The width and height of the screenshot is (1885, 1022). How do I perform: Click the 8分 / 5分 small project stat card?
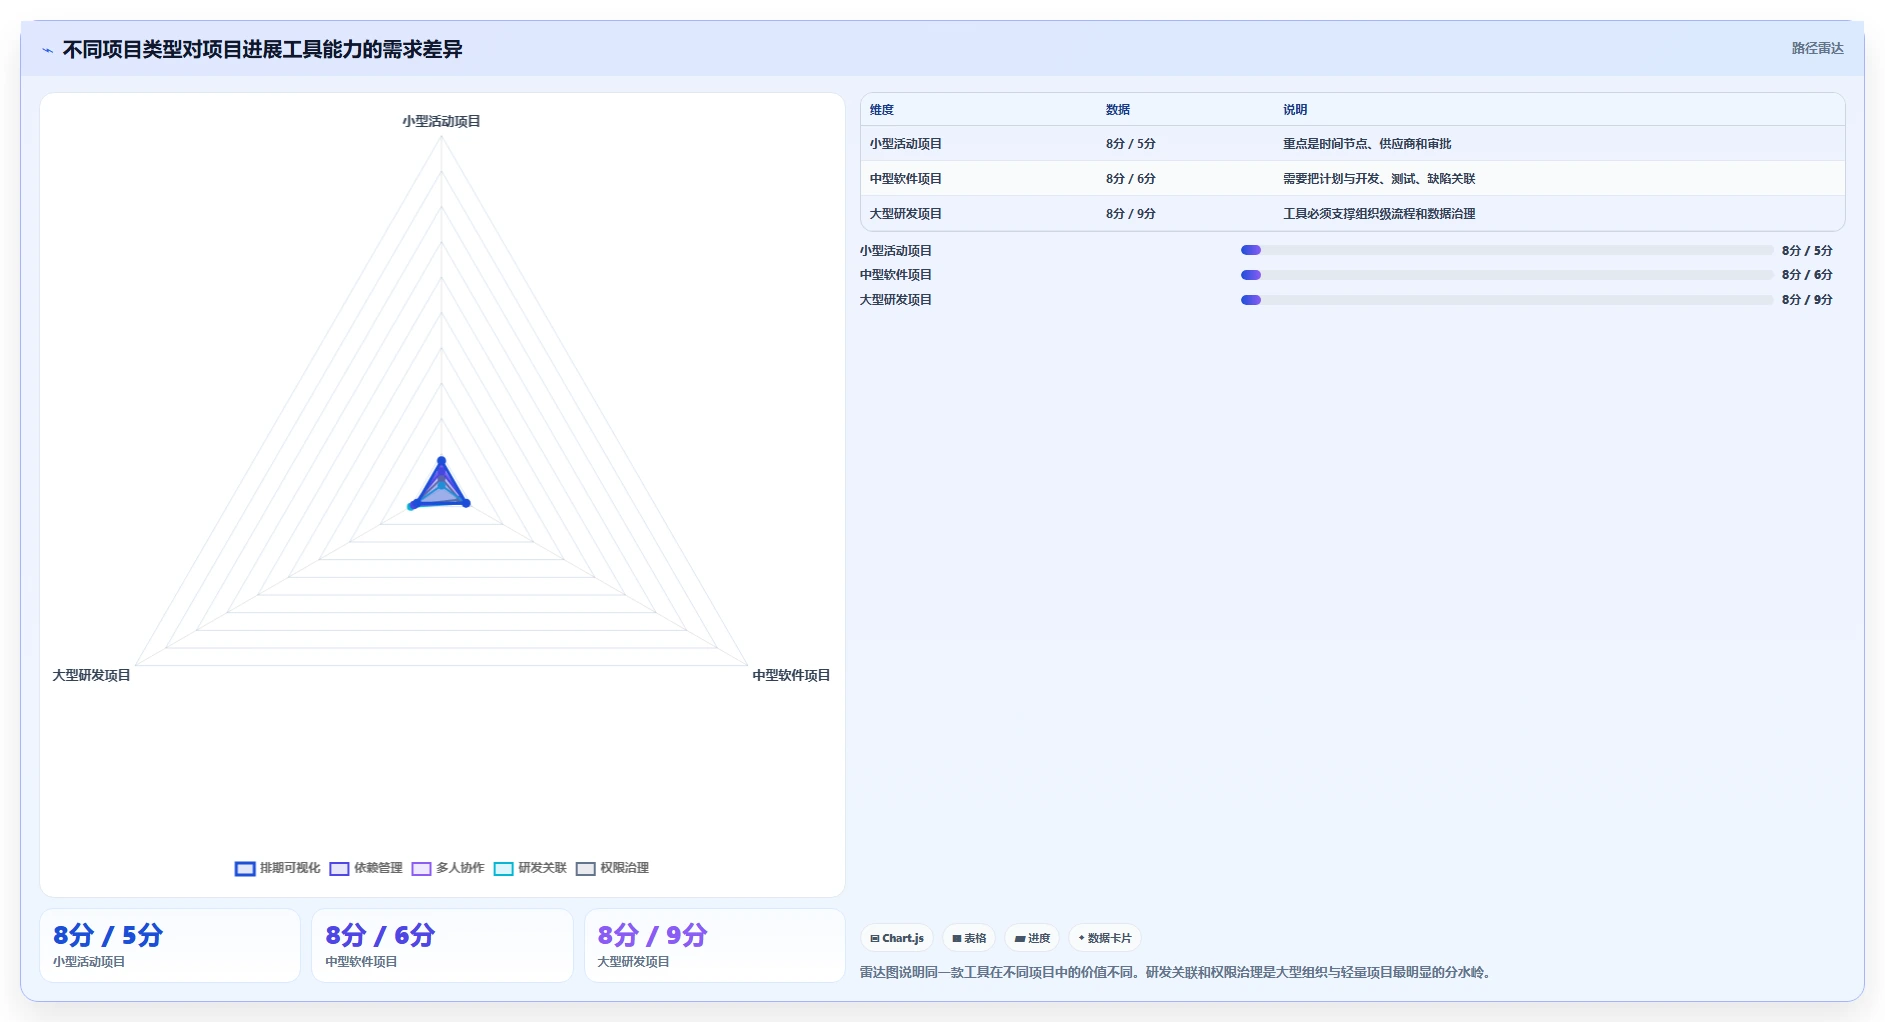pos(170,945)
